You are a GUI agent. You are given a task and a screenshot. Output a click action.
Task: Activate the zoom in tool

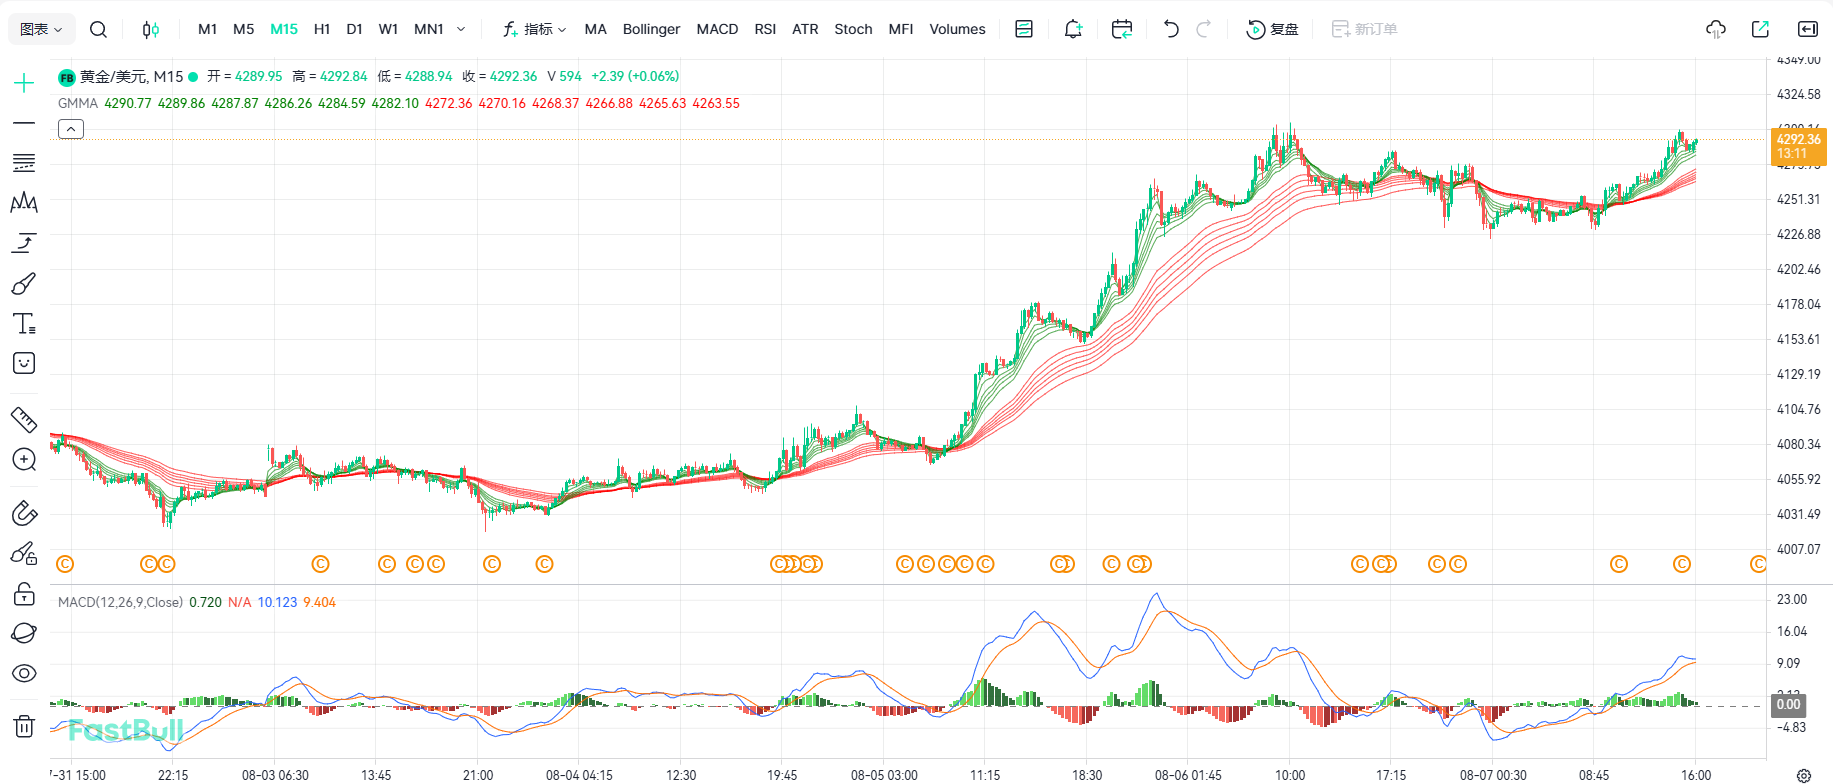24,459
